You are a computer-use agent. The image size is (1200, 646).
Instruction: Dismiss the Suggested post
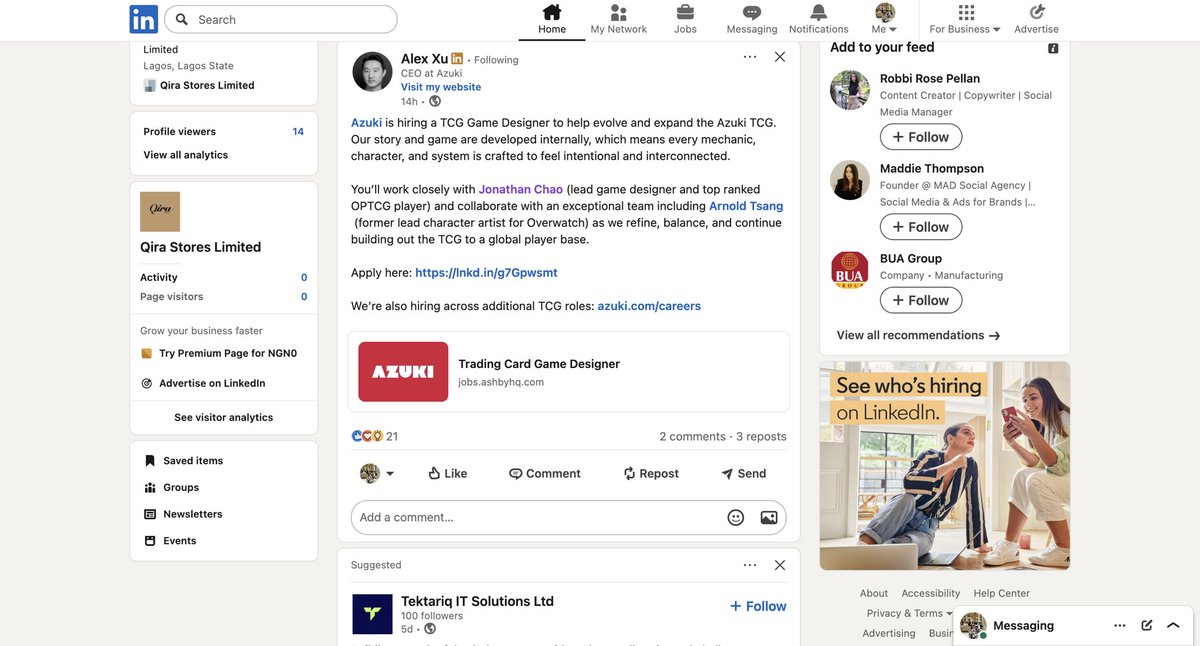[780, 565]
